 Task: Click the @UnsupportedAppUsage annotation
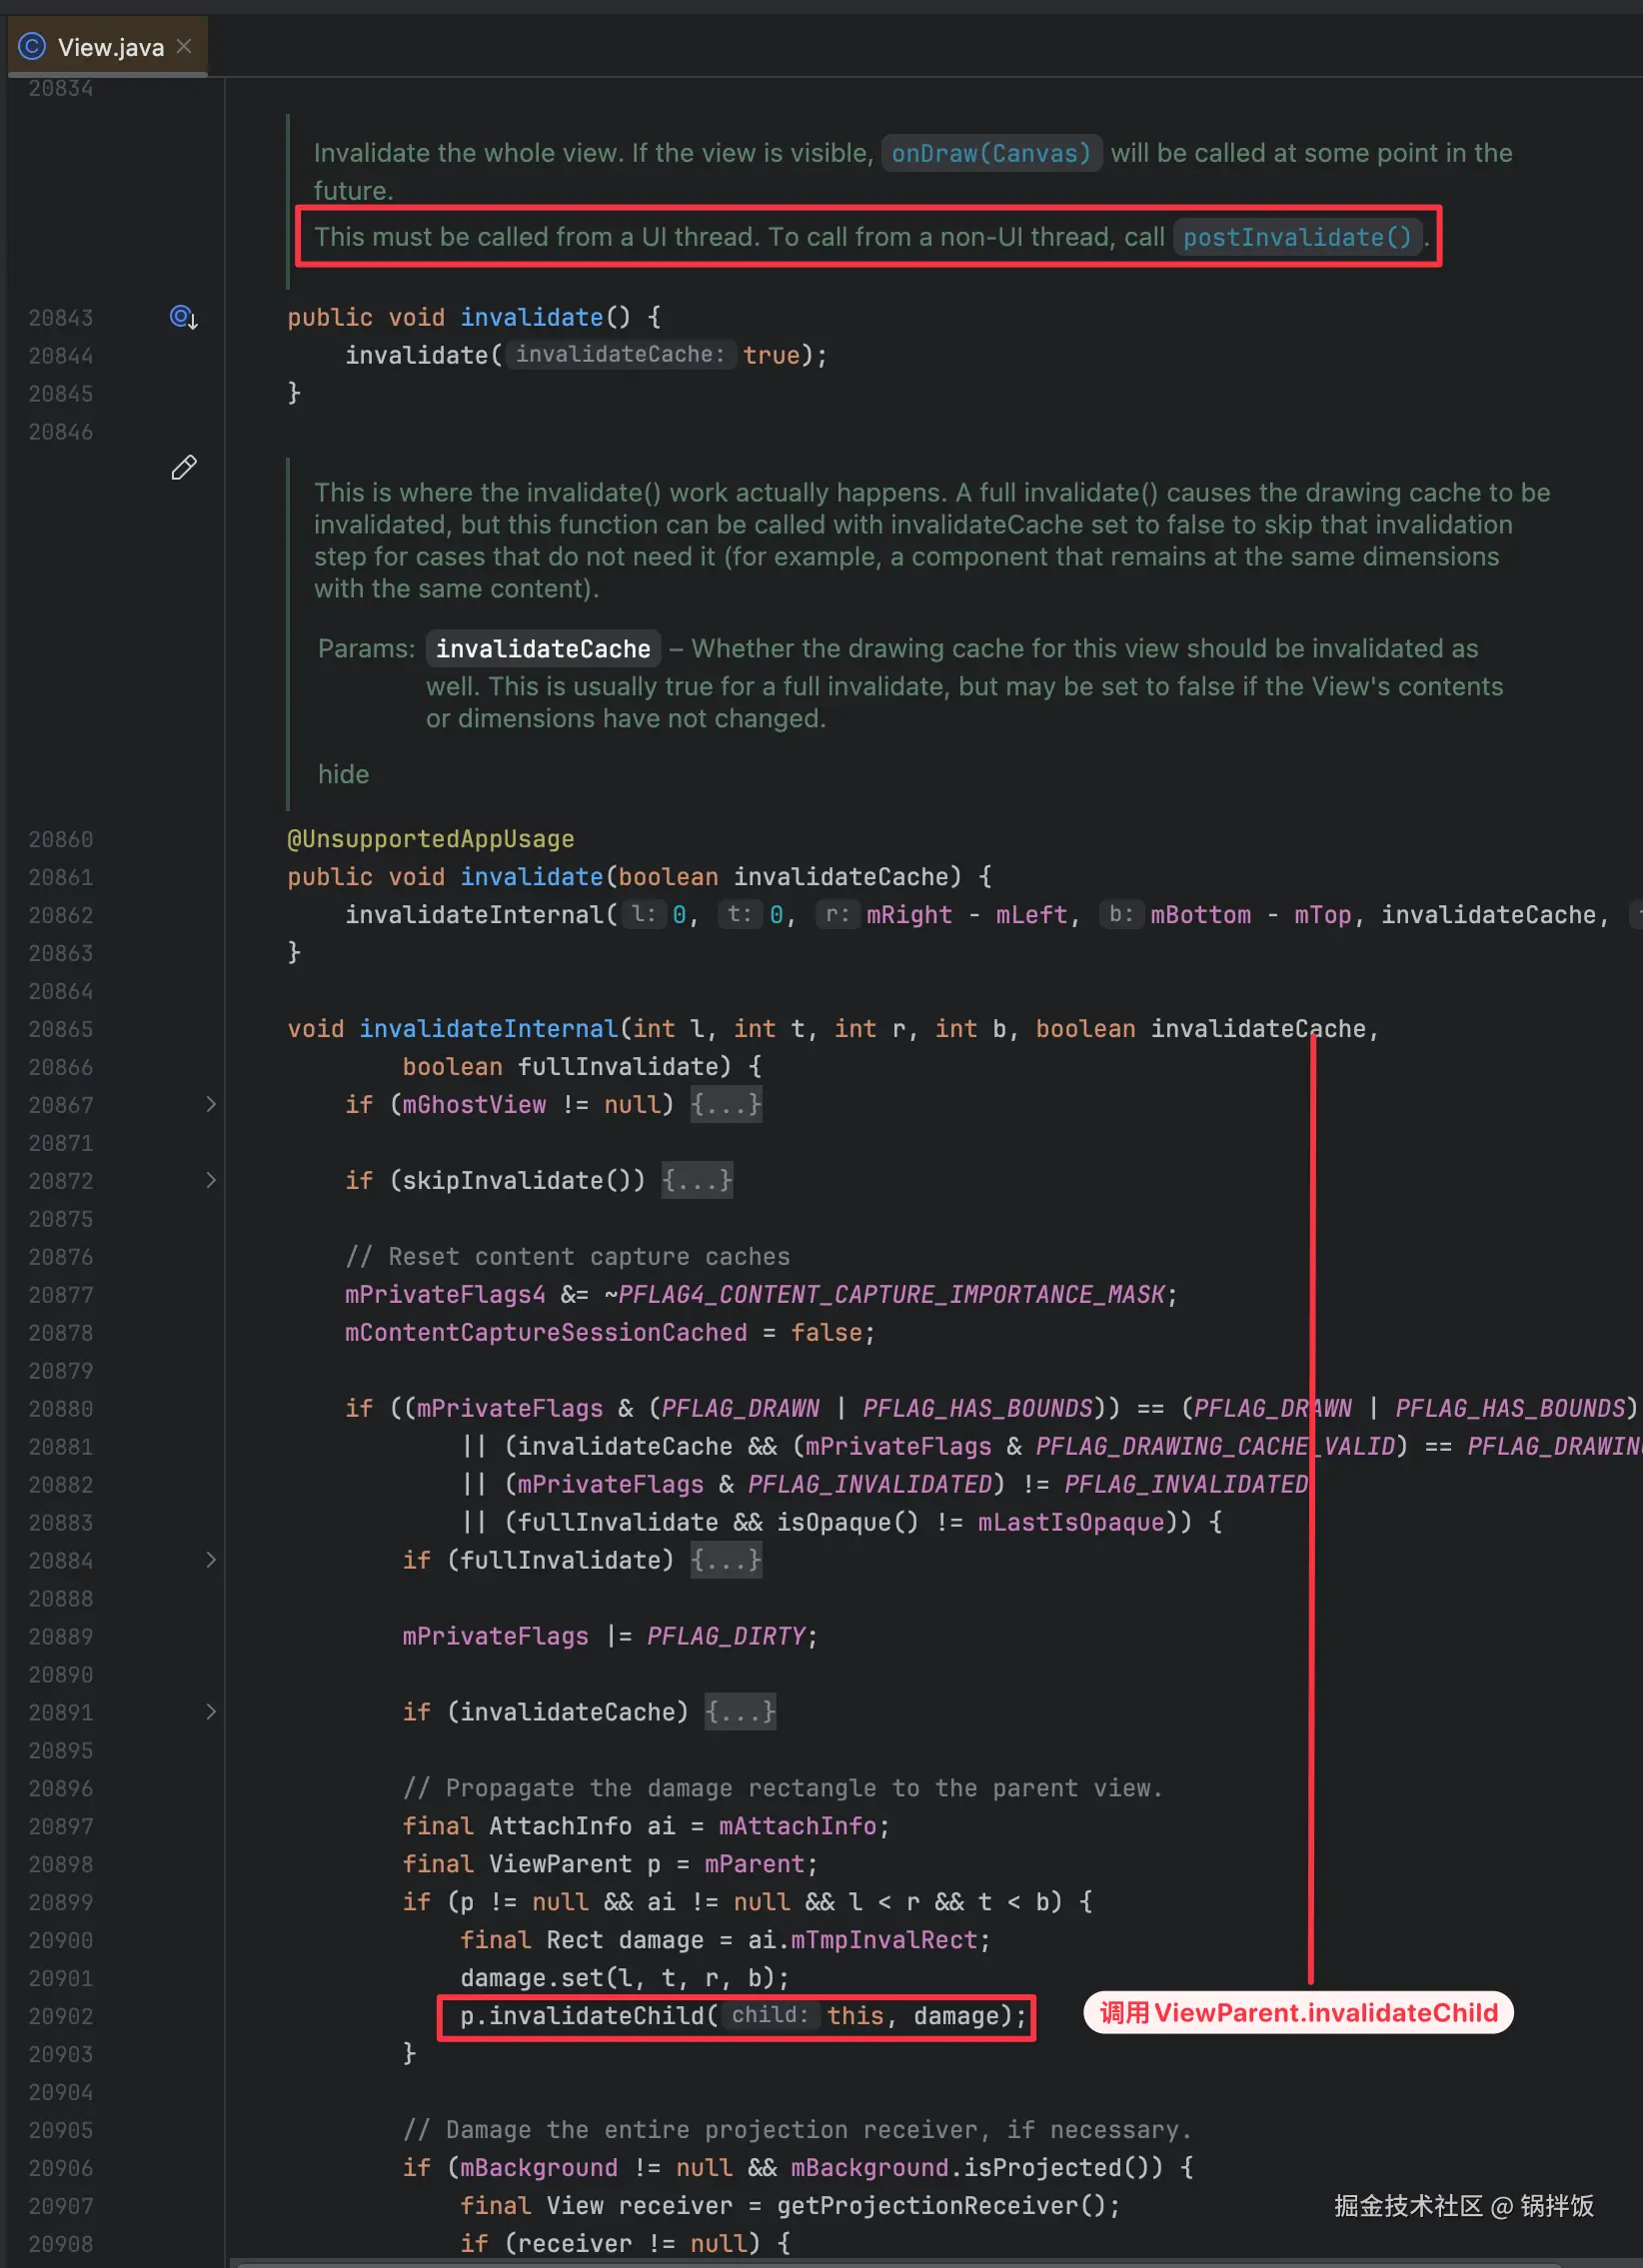pyautogui.click(x=430, y=839)
